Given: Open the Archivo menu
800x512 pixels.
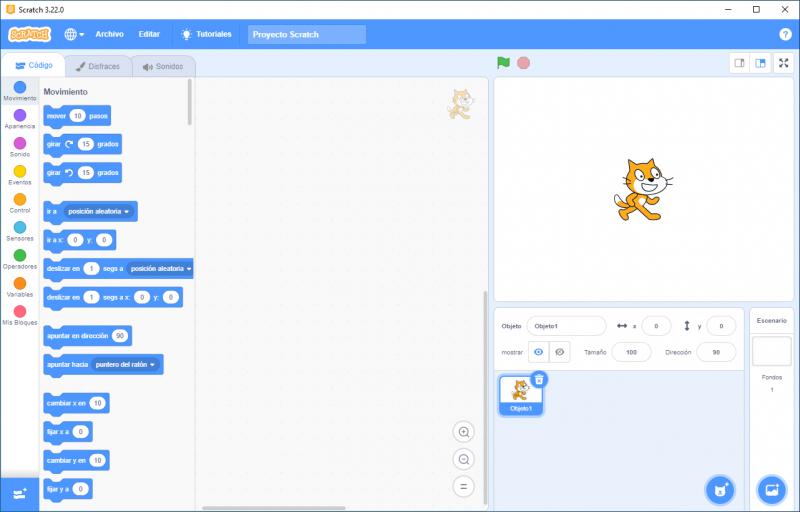Looking at the screenshot, I should (109, 34).
